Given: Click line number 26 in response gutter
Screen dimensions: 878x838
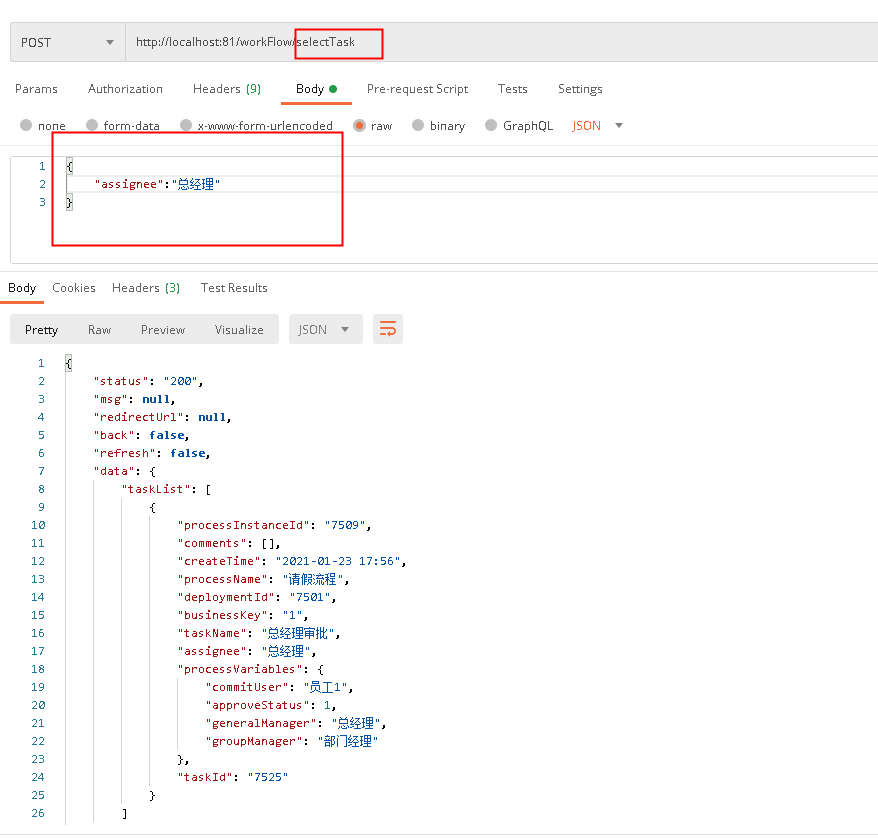Looking at the screenshot, I should (x=38, y=813).
